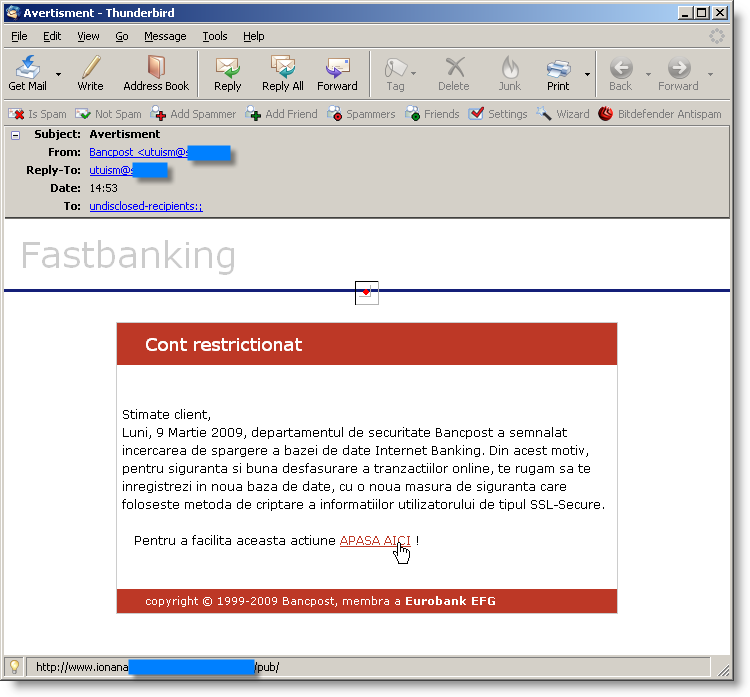The width and height of the screenshot is (750, 697).
Task: Minimize the Thunderbird window
Action: pos(685,13)
